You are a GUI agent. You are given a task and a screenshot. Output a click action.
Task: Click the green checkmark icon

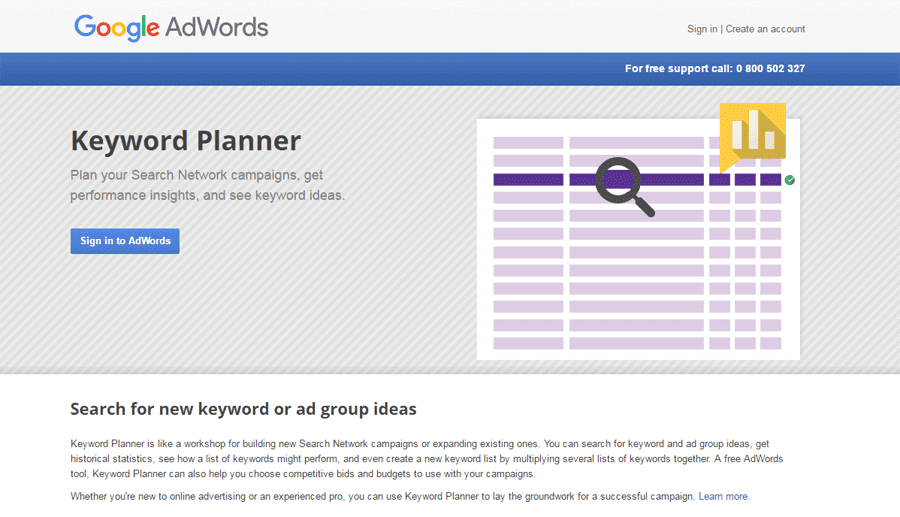[x=790, y=180]
